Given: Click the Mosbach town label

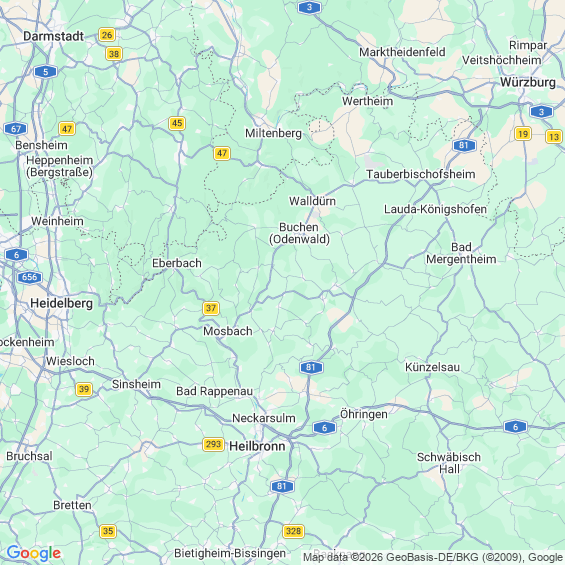Looking at the screenshot, I should [x=228, y=331].
